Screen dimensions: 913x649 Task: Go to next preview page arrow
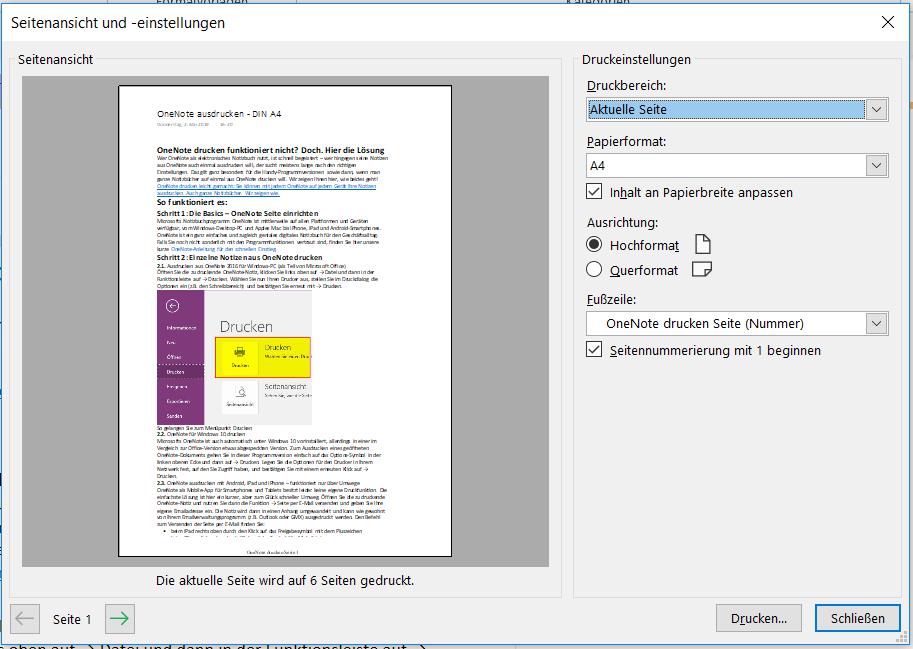coord(120,618)
